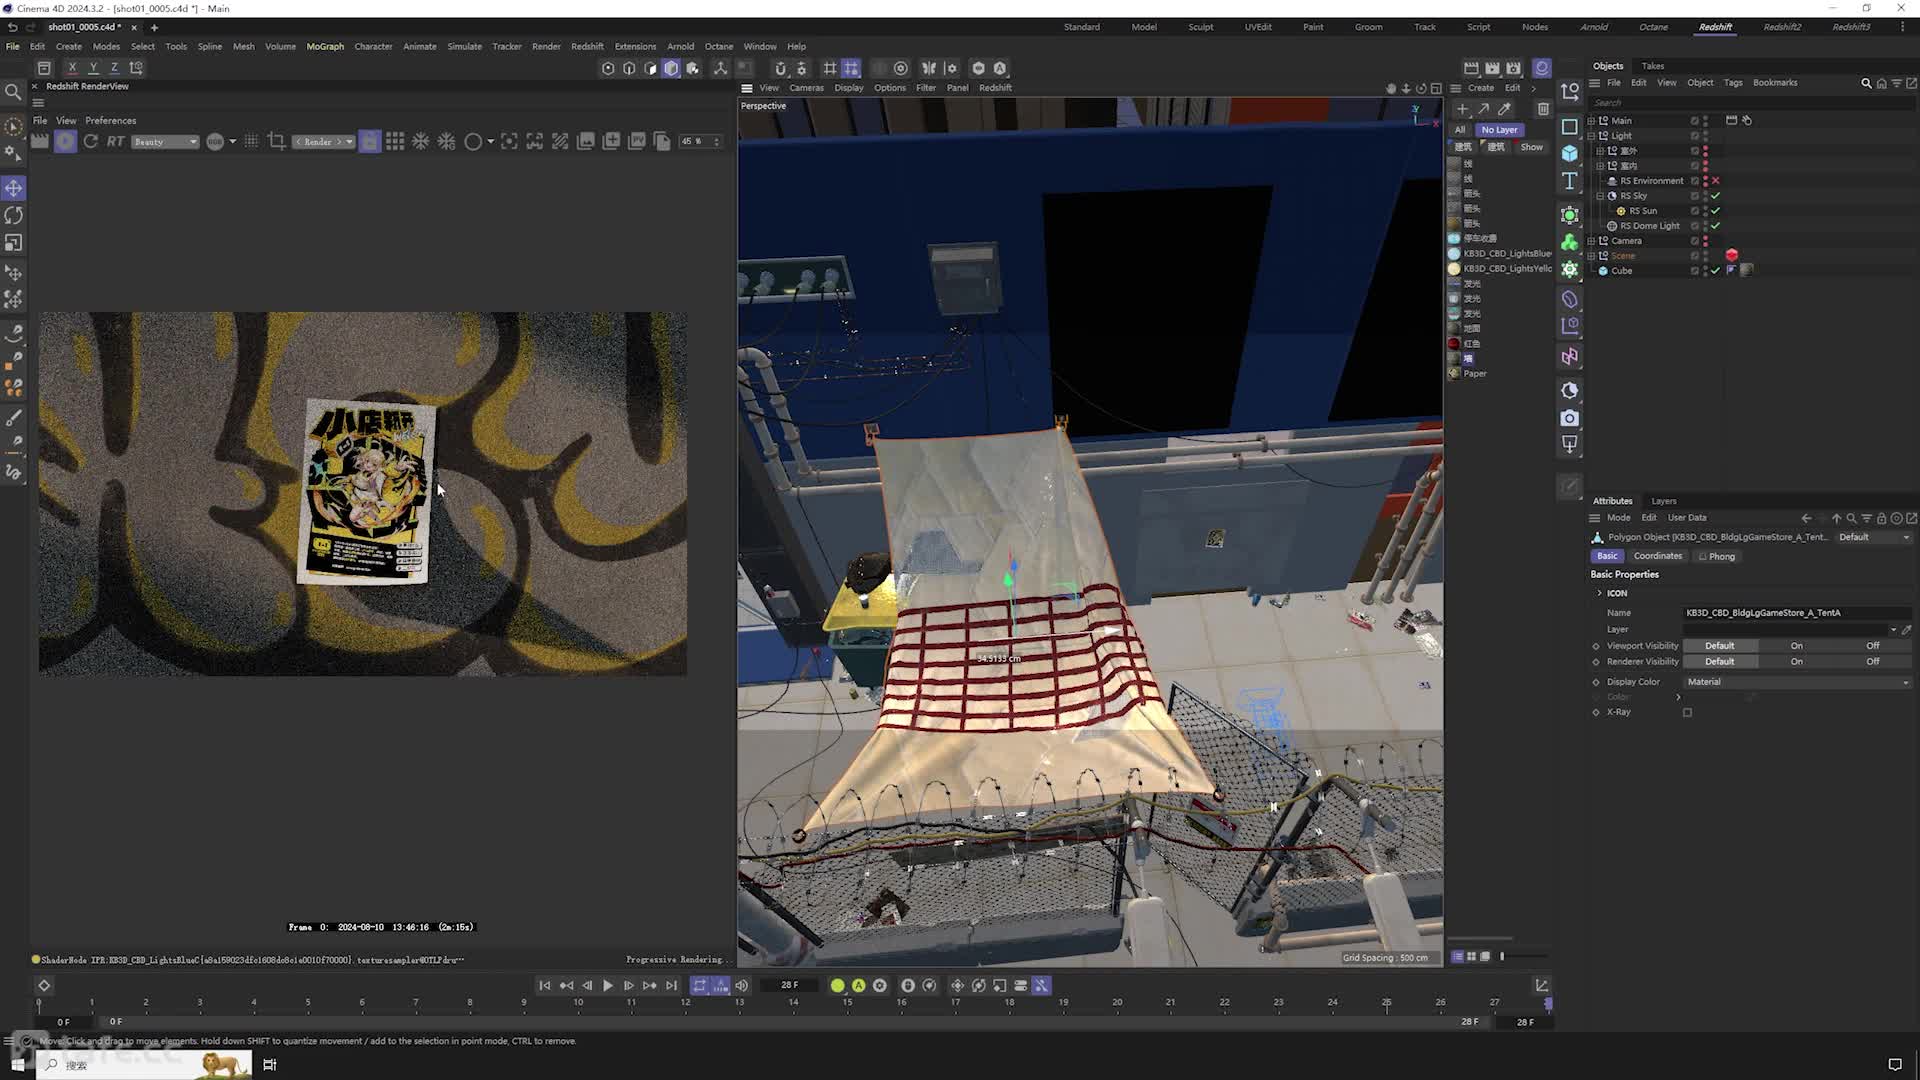
Task: Toggle the X-Ray checkbox
Action: pyautogui.click(x=1687, y=713)
